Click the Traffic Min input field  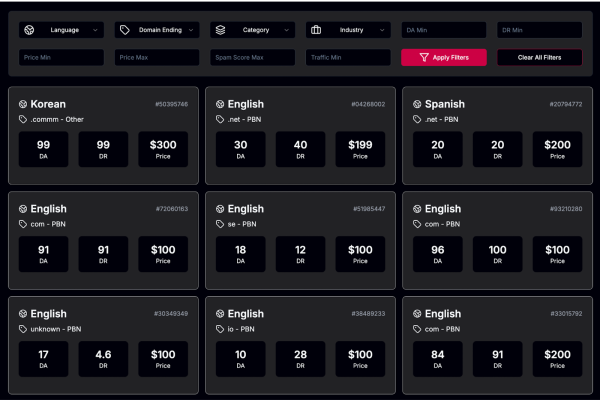pyautogui.click(x=348, y=58)
